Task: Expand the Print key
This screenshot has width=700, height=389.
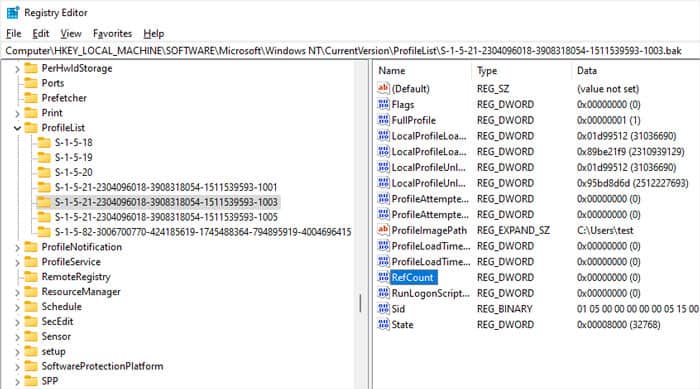Action: [17, 114]
